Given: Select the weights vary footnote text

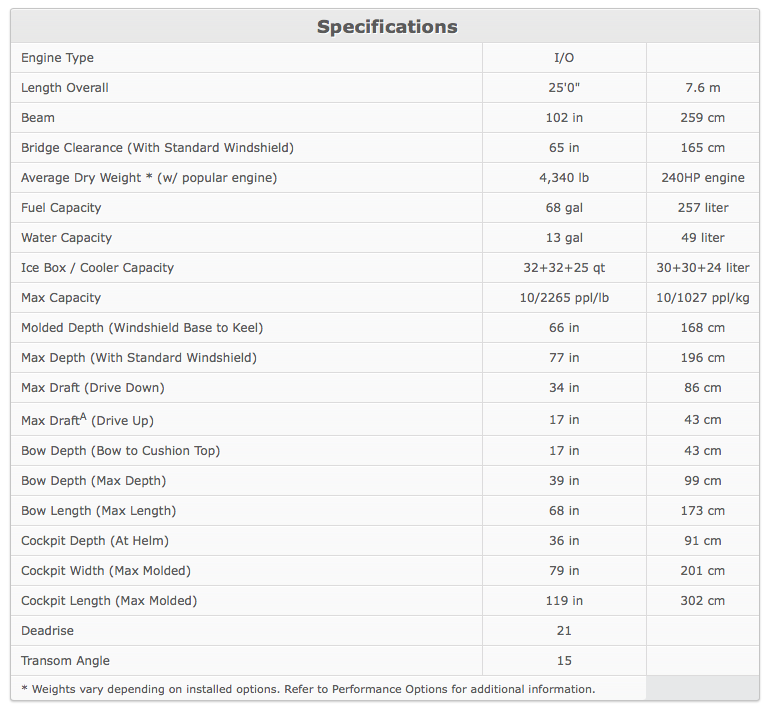Looking at the screenshot, I should tap(308, 689).
